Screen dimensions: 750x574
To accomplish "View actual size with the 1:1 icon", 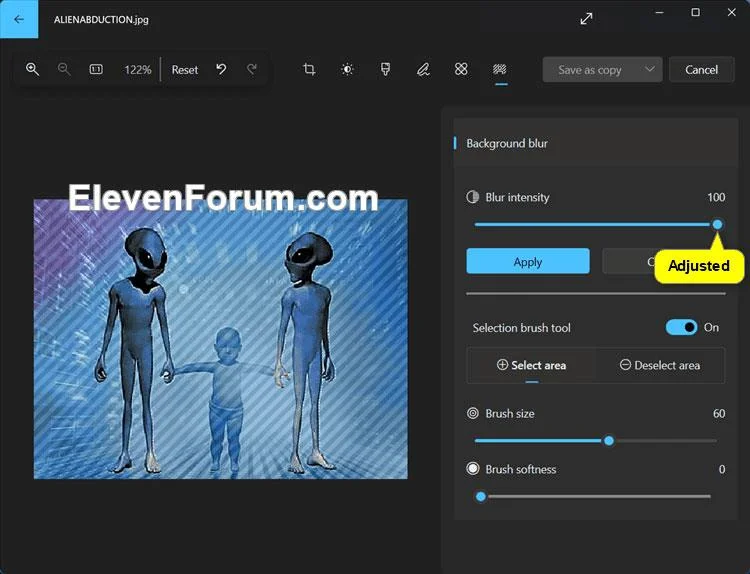I will (x=96, y=69).
